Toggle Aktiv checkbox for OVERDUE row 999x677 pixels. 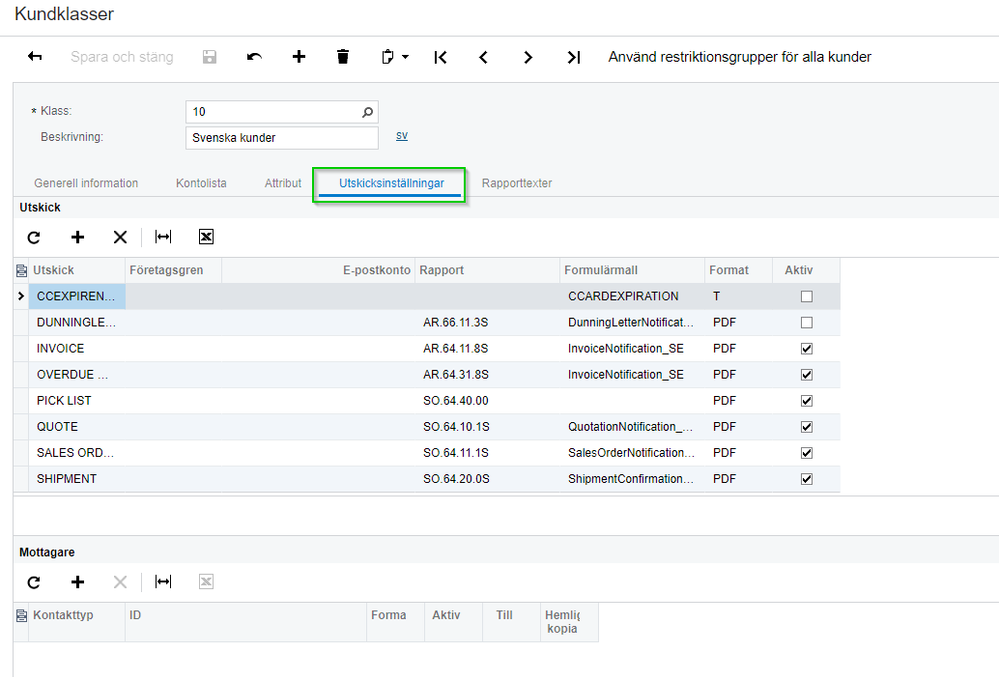(x=807, y=375)
